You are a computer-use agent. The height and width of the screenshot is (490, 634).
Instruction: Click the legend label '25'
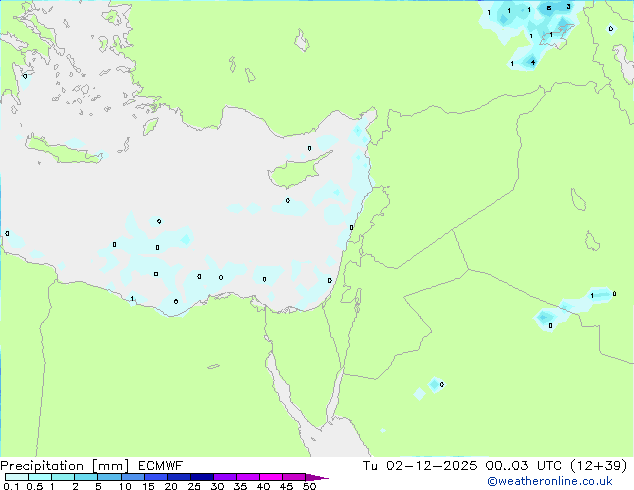[x=194, y=486]
